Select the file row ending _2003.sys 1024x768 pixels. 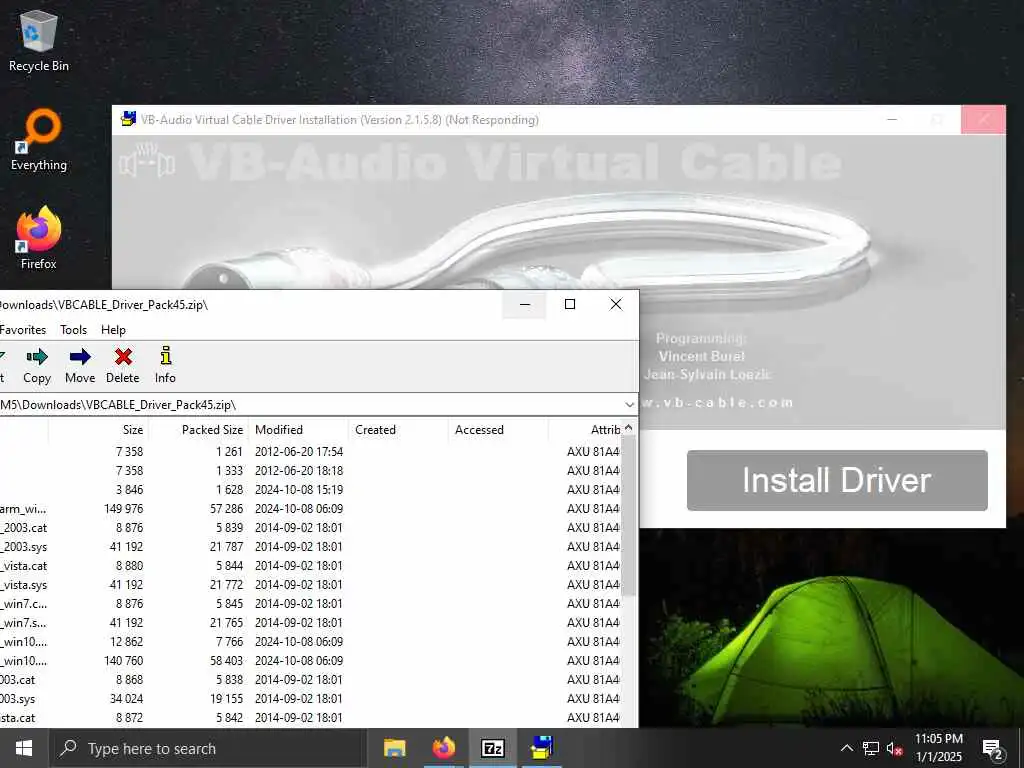(310, 546)
